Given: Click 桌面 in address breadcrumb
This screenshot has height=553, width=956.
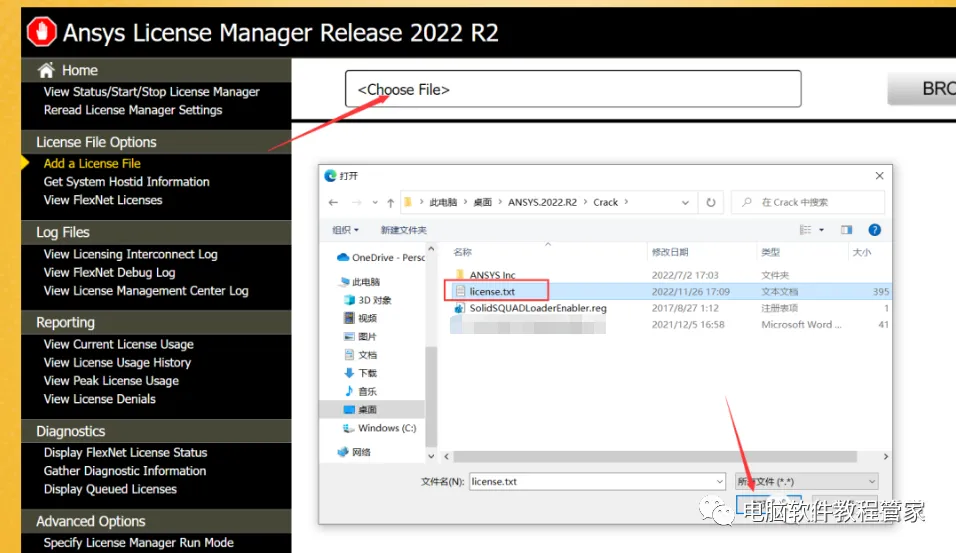Looking at the screenshot, I should click(483, 202).
